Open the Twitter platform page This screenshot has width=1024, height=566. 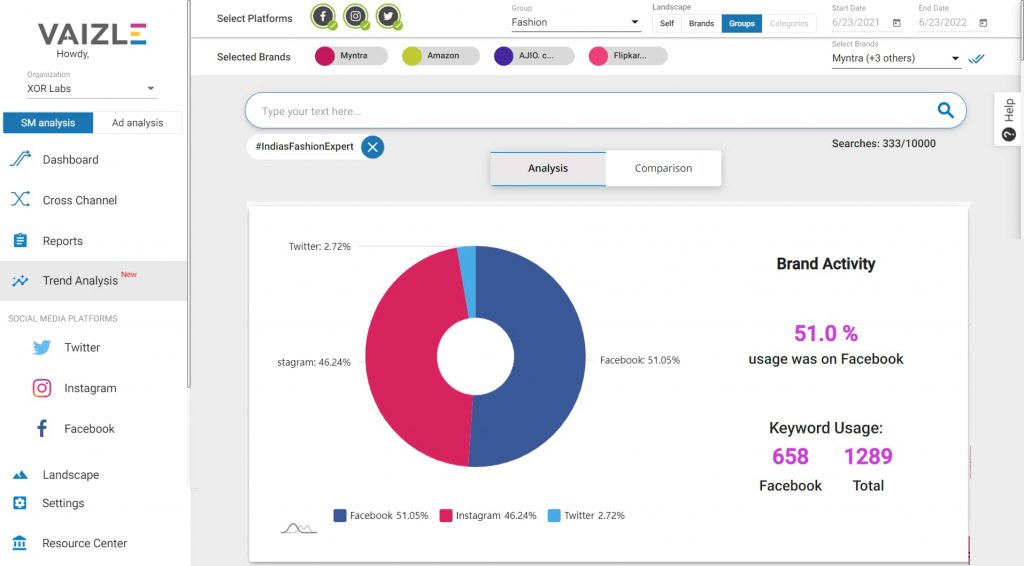pos(82,348)
